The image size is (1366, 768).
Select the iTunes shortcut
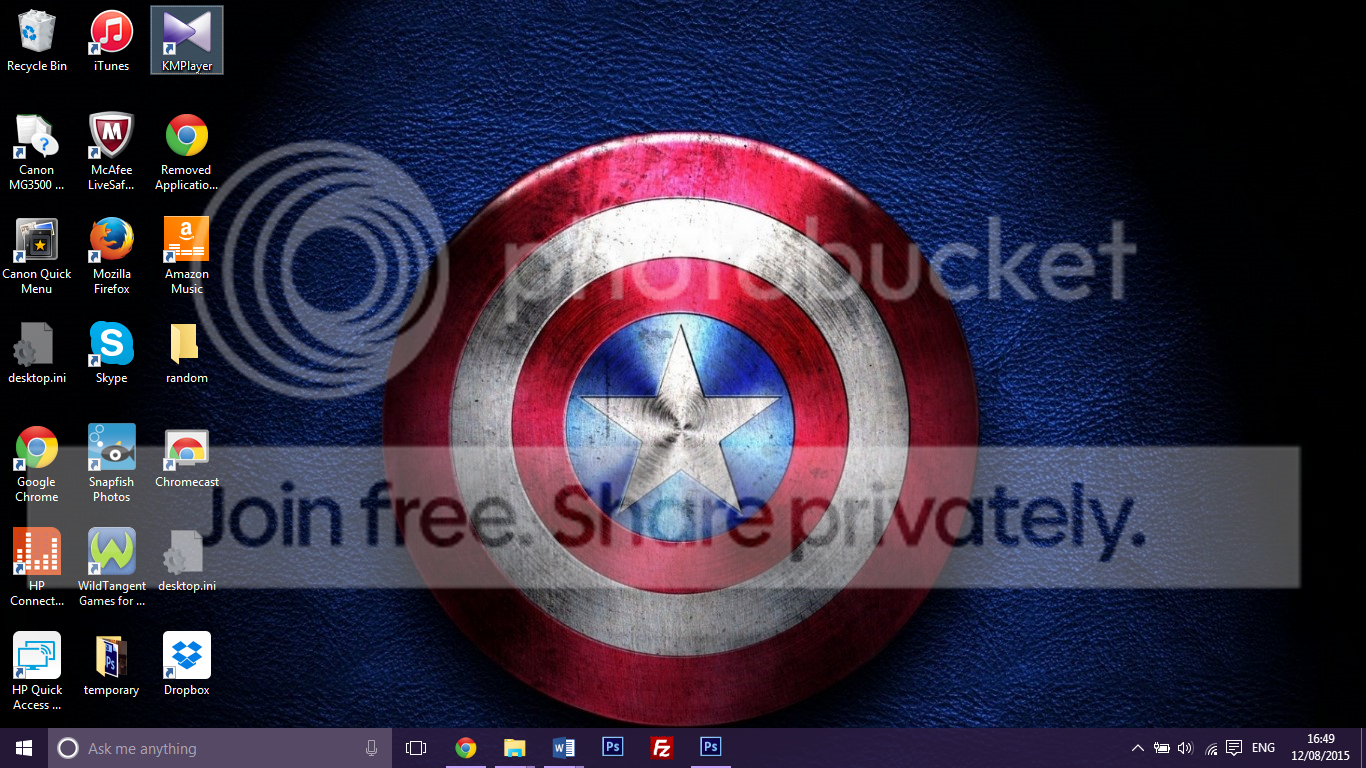[111, 41]
